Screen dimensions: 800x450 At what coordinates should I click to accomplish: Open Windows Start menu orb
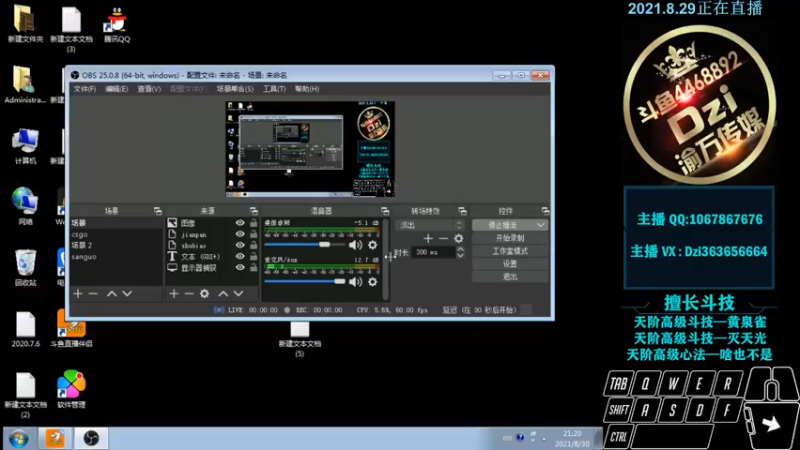18,439
